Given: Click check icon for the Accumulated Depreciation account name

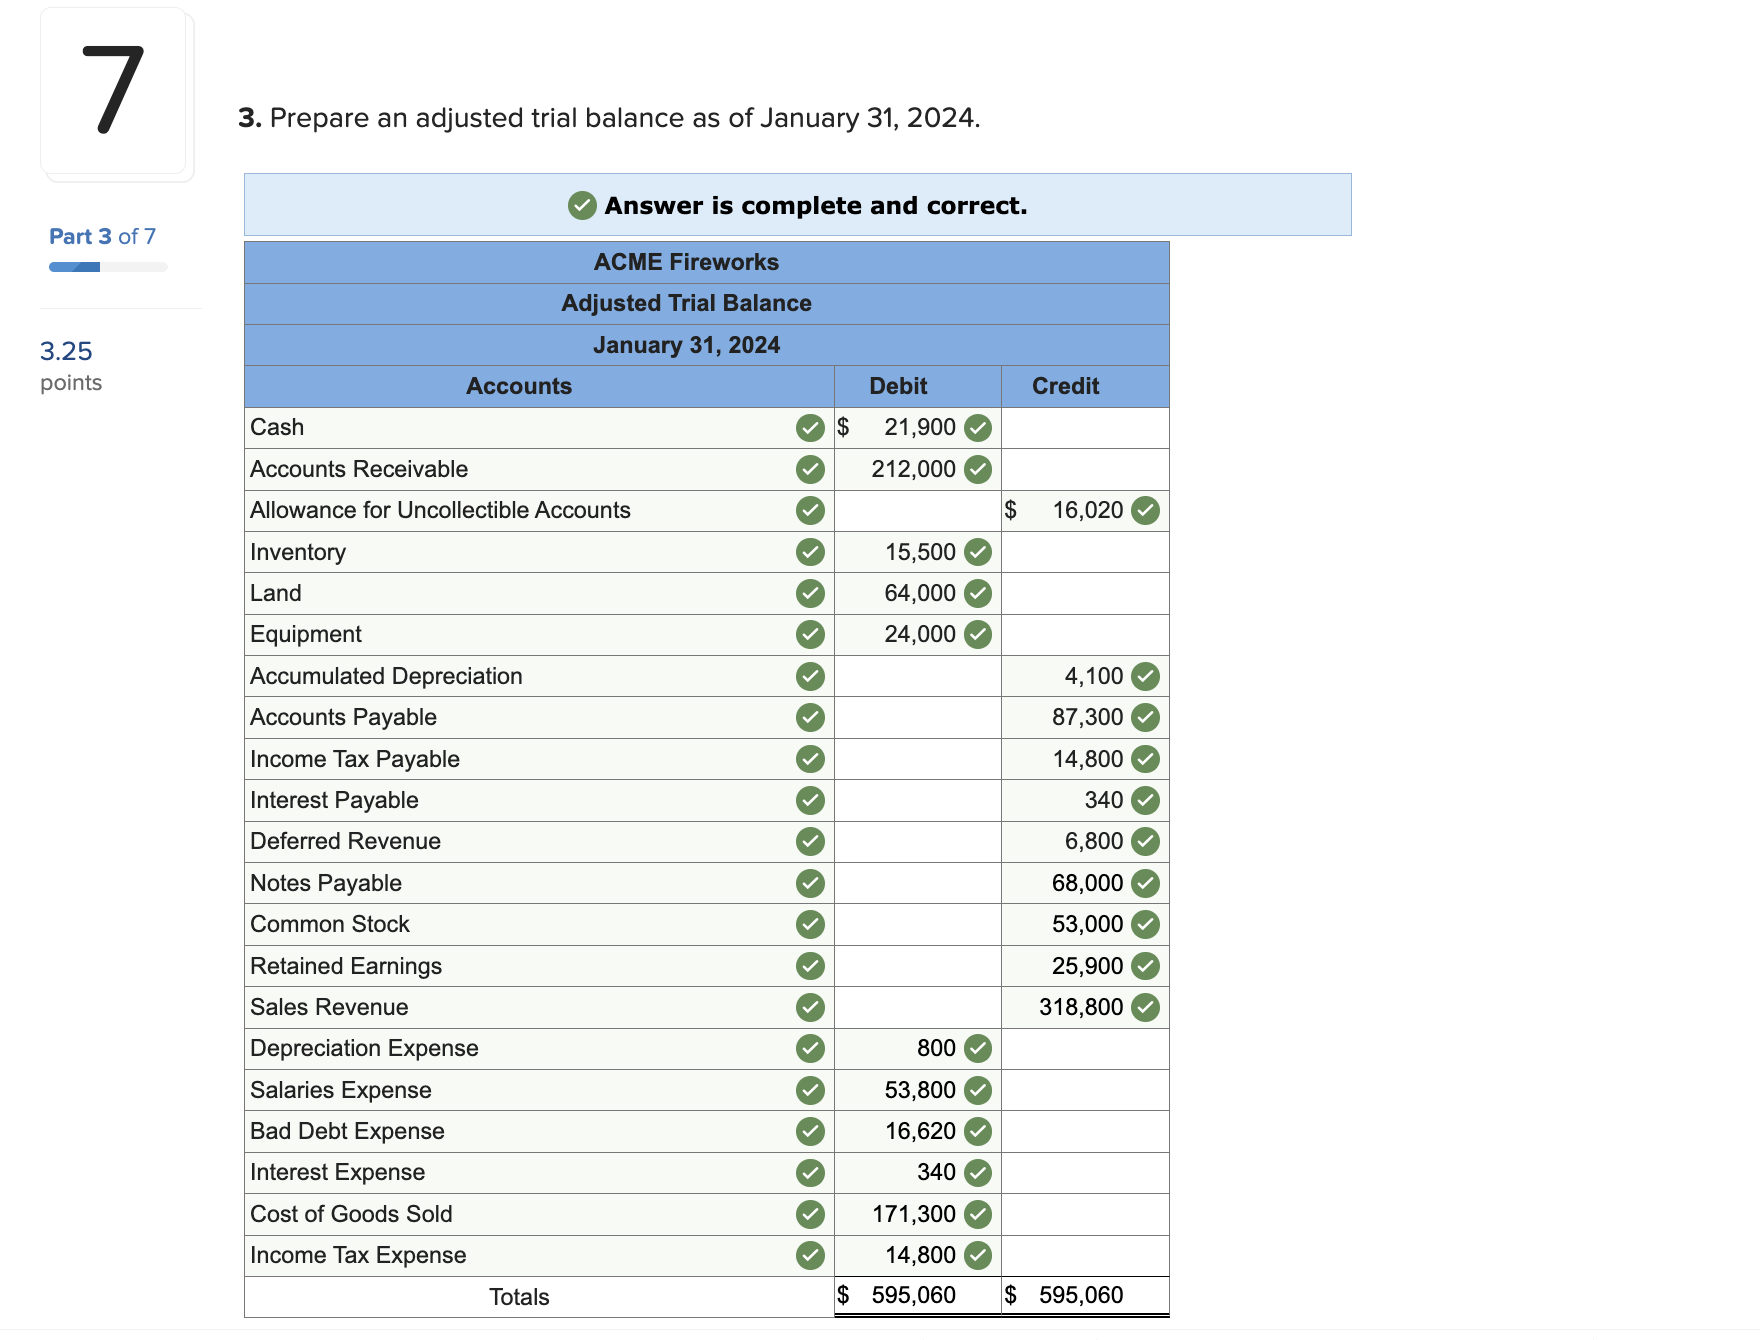Looking at the screenshot, I should (x=810, y=677).
